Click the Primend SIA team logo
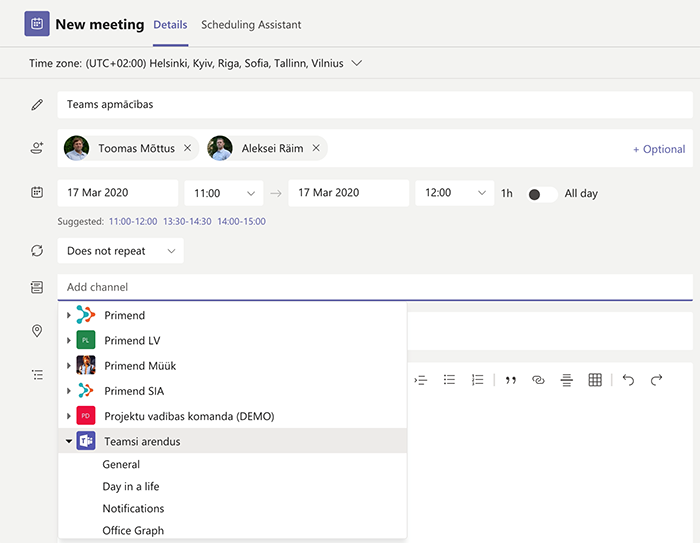The image size is (700, 543). point(86,391)
